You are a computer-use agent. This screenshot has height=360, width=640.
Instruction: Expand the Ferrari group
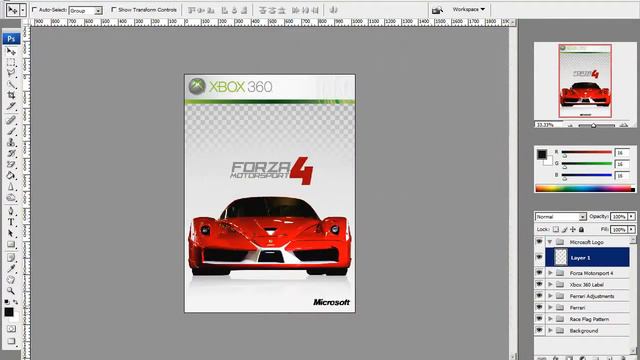(x=550, y=307)
